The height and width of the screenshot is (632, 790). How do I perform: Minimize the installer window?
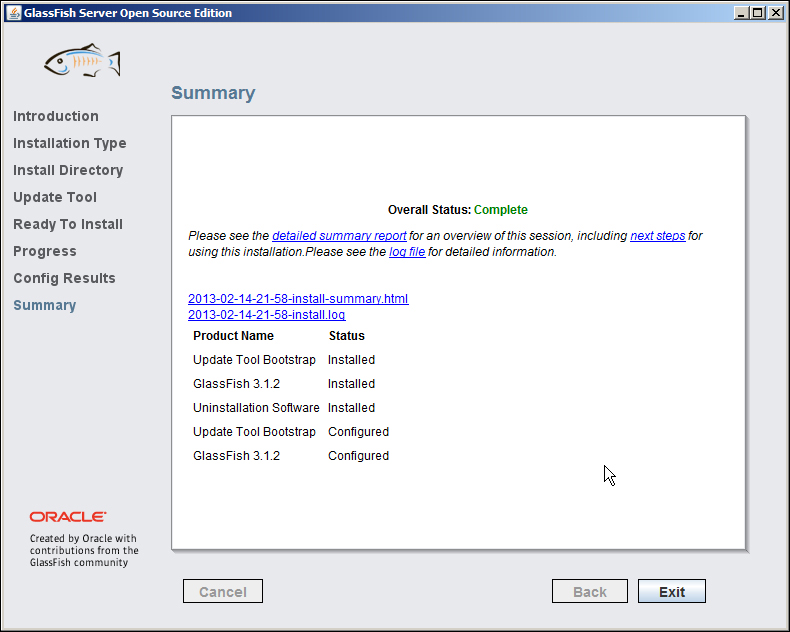741,13
